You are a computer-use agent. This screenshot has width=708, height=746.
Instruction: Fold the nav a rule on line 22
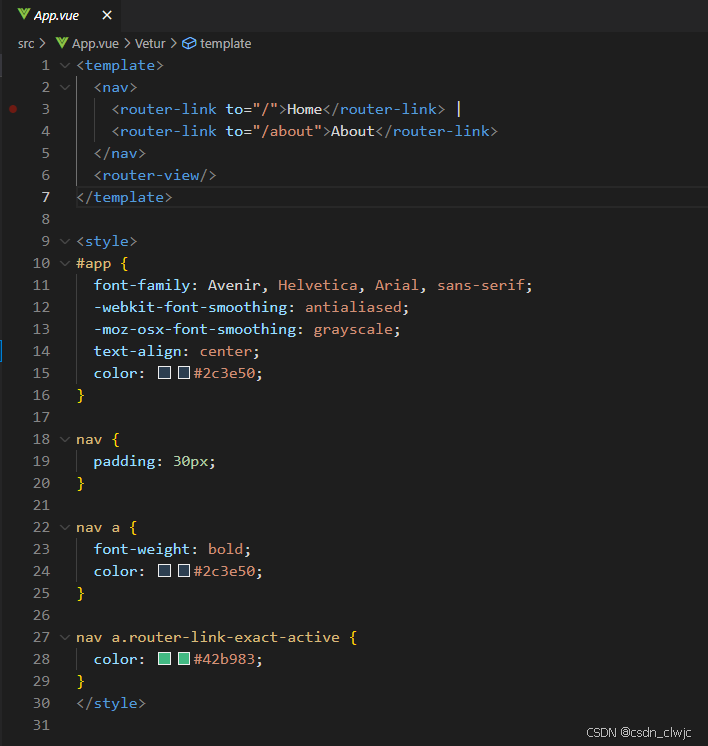tap(65, 528)
